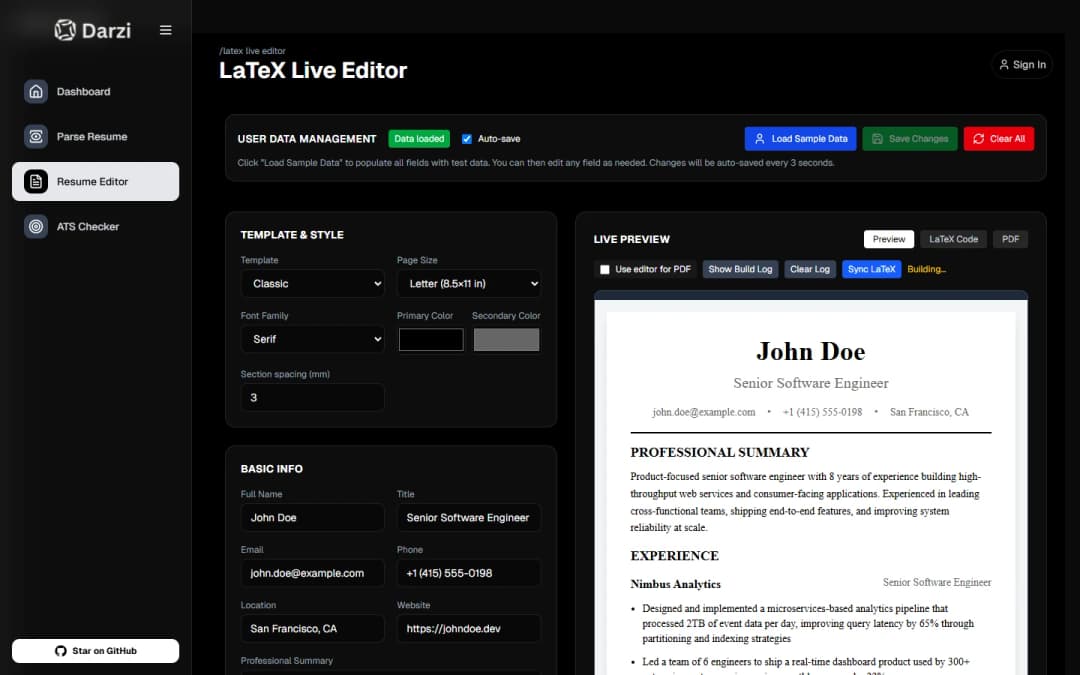Click the Section spacing input field

(312, 397)
